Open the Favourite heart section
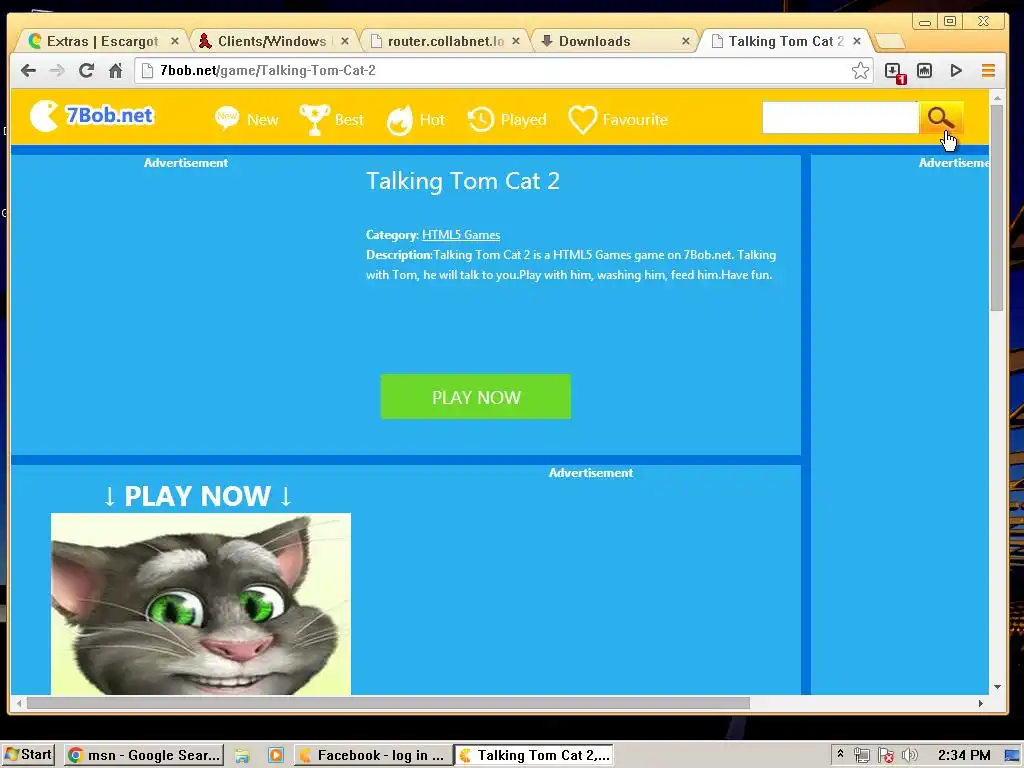1024x768 pixels. (618, 120)
